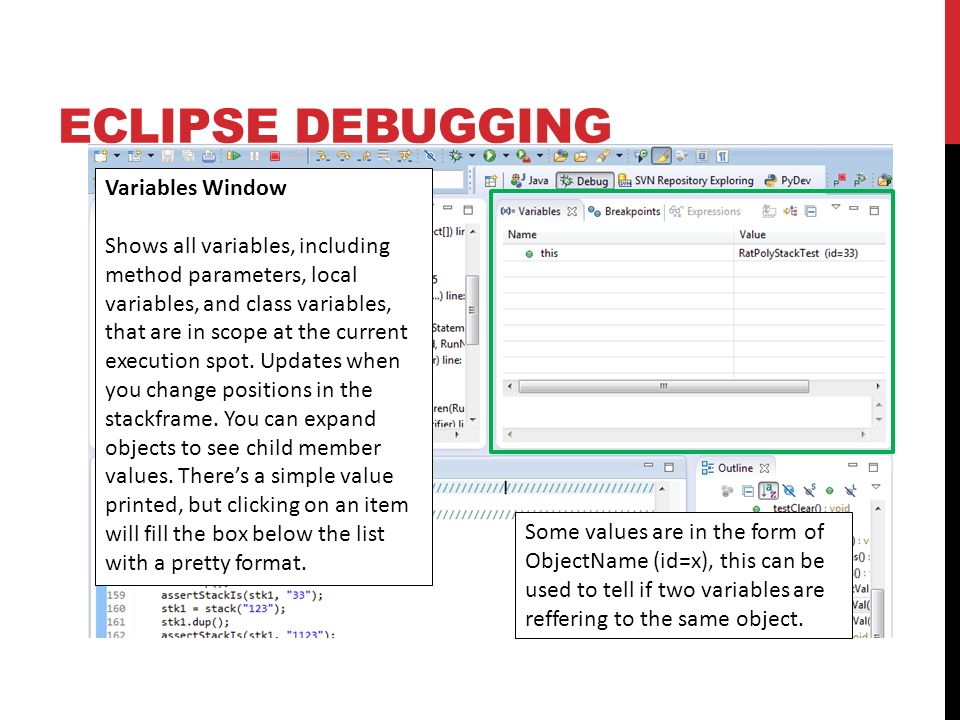Viewport: 960px width, 720px height.
Task: Toggle Hide Static Members icon in Outline
Action: [x=809, y=490]
